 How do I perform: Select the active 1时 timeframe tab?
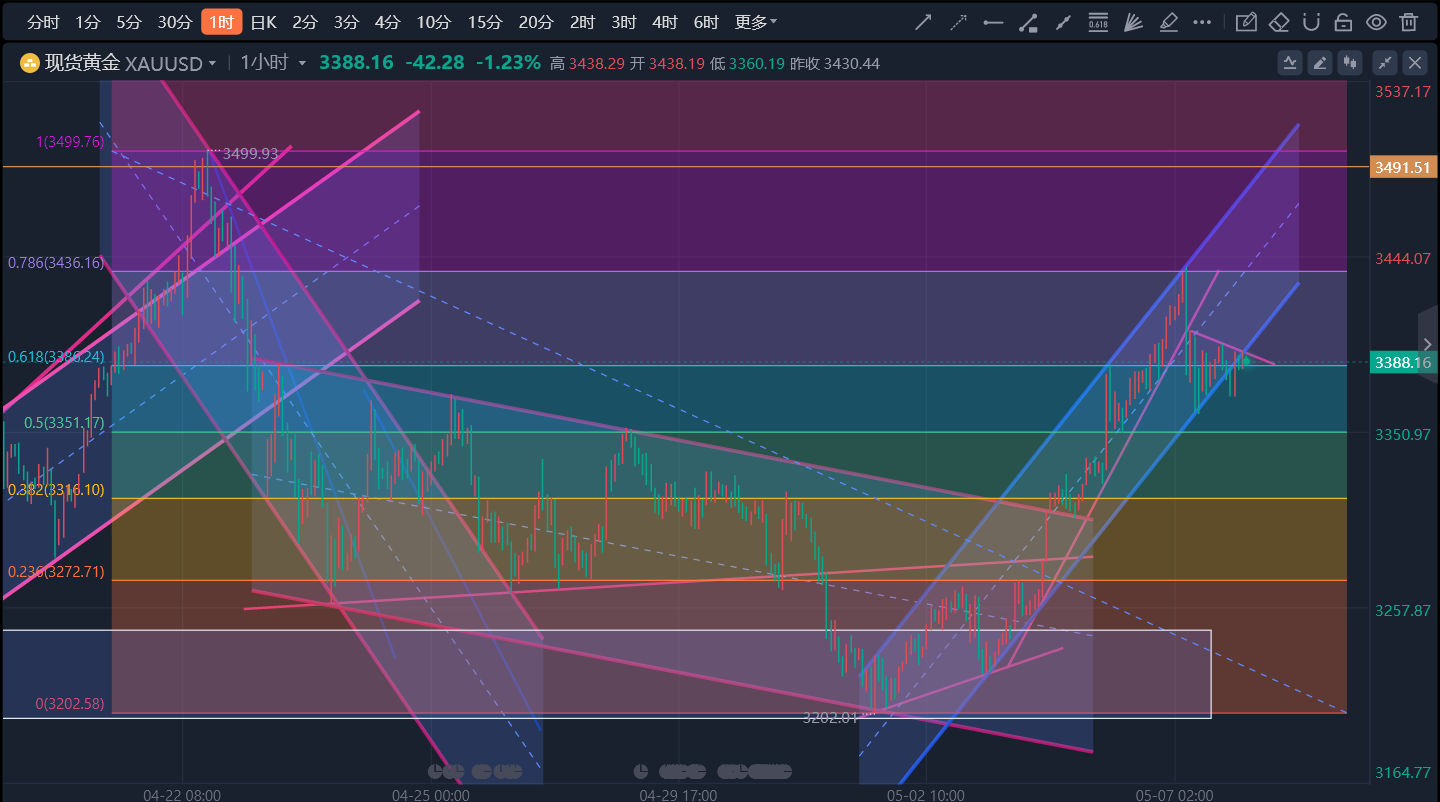[221, 22]
